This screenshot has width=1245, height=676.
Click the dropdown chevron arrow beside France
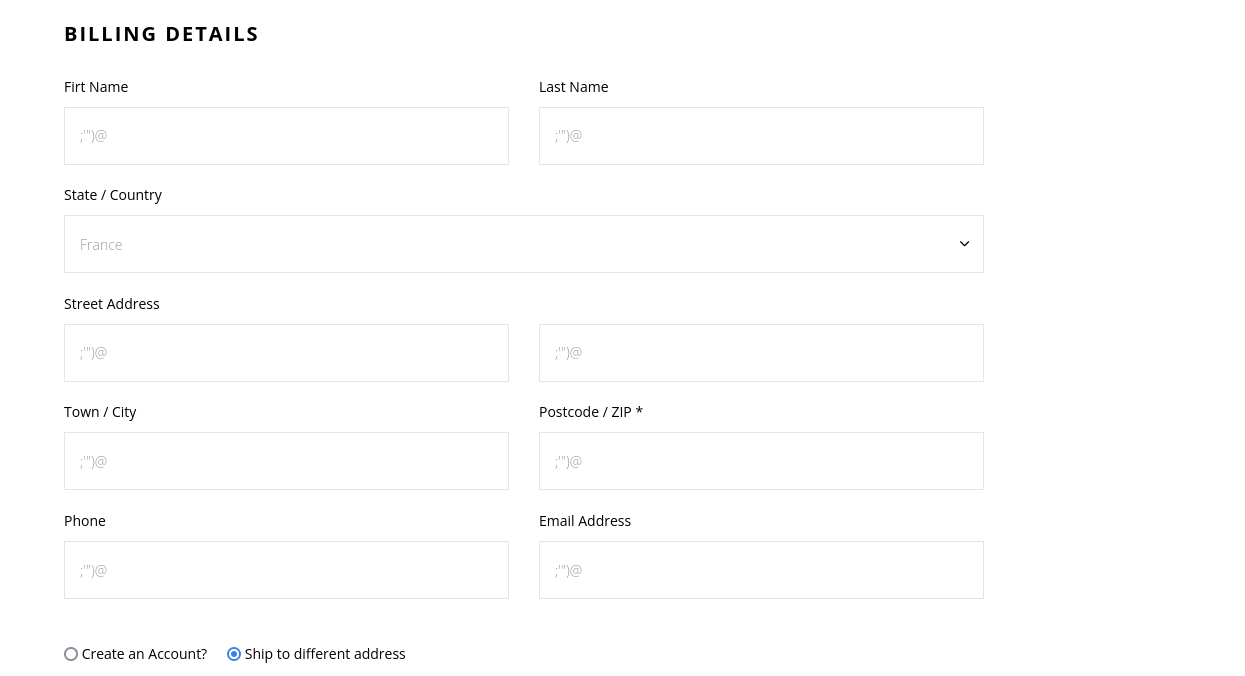964,244
